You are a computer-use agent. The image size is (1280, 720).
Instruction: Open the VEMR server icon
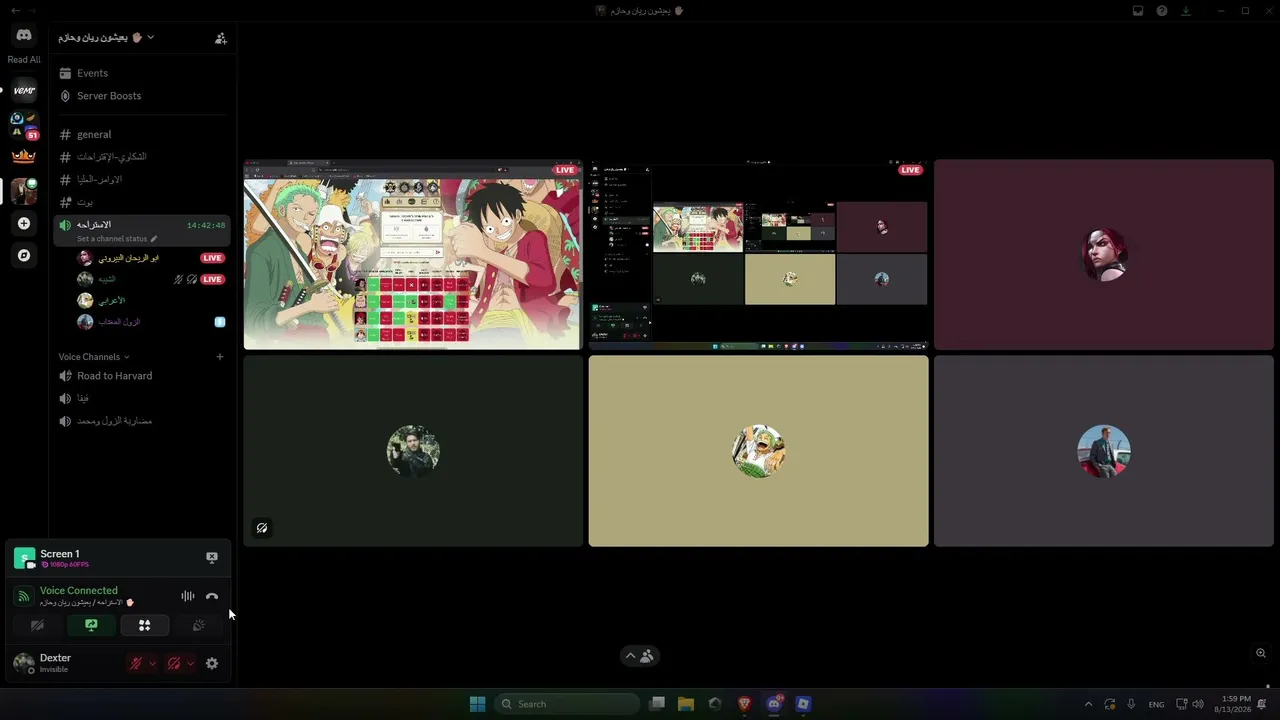(24, 90)
